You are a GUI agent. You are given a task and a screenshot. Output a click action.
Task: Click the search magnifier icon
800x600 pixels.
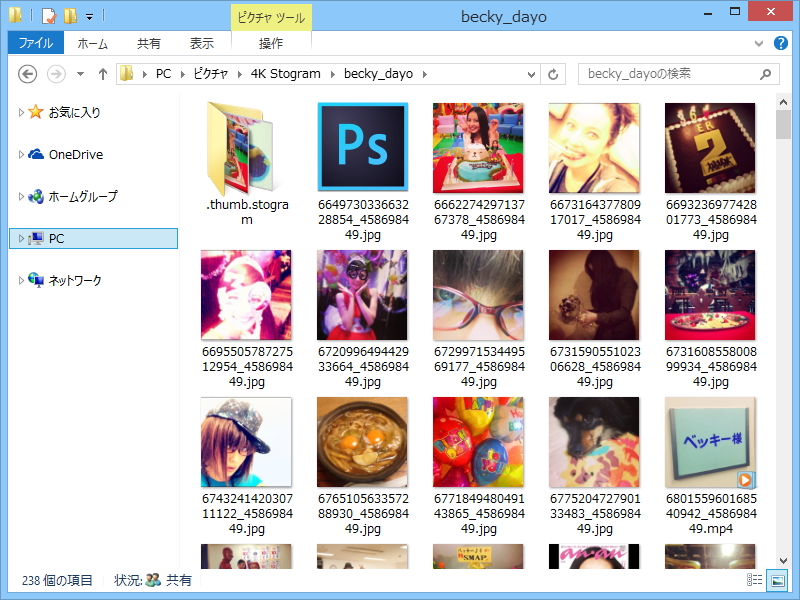[x=765, y=74]
